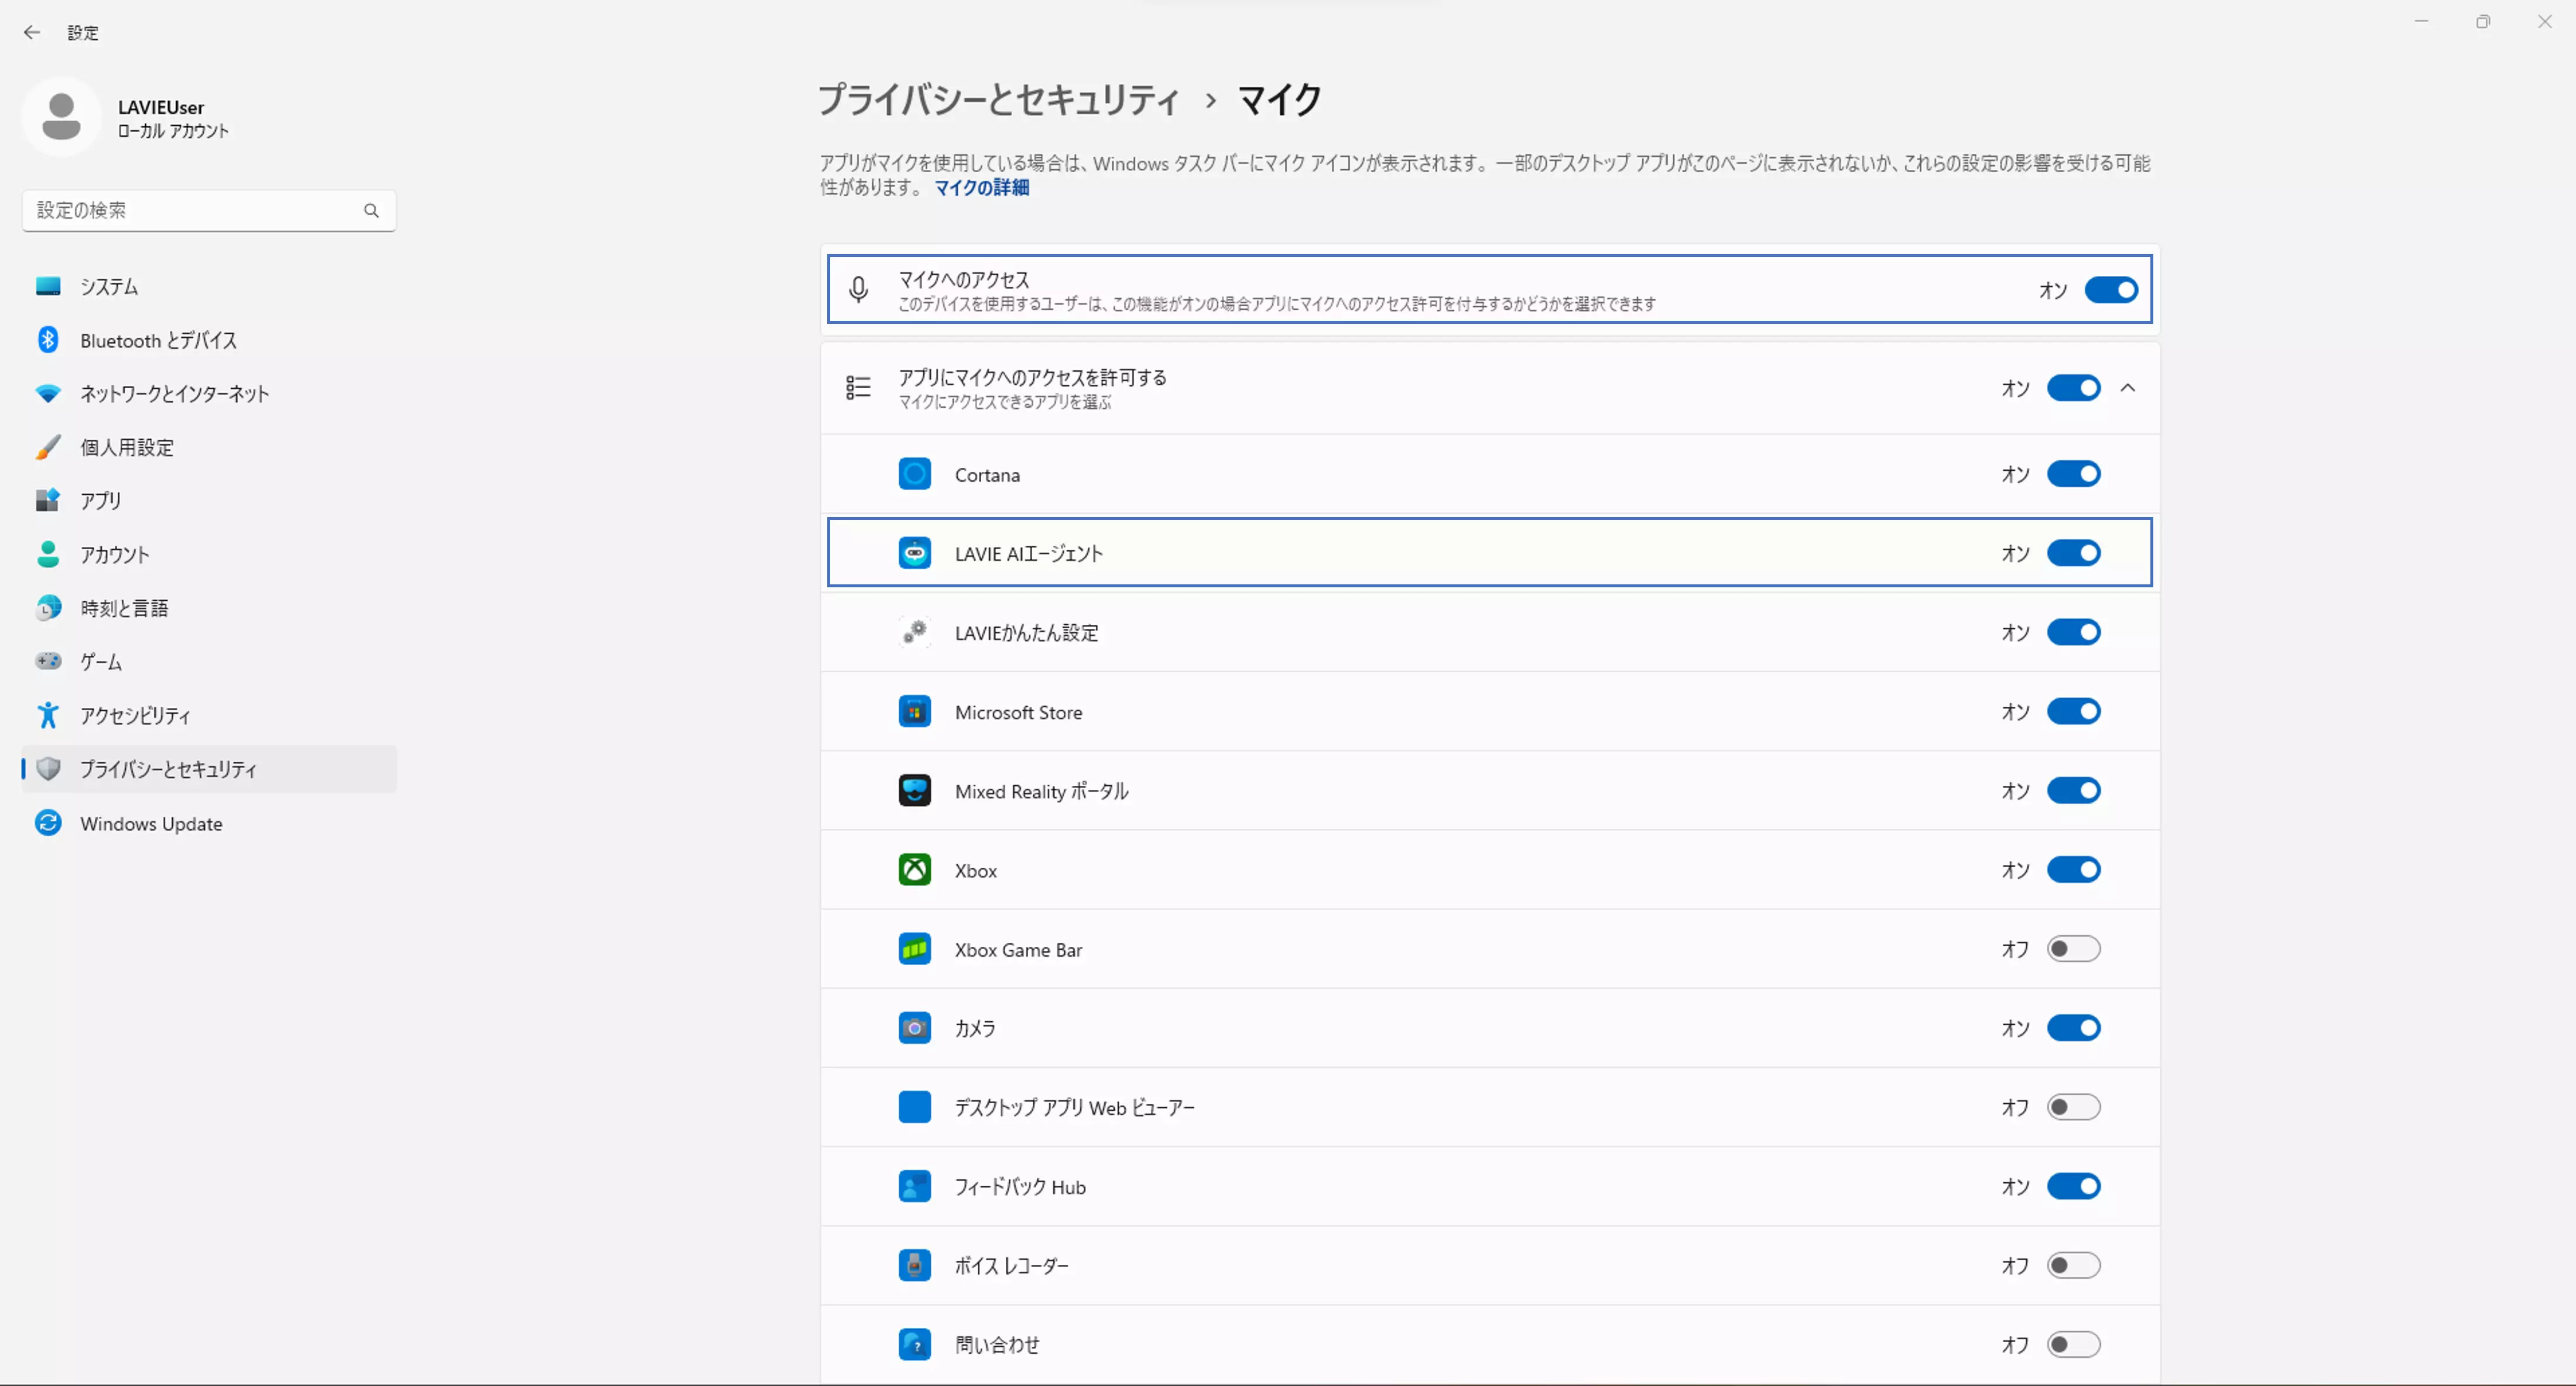The height and width of the screenshot is (1386, 2576).
Task: Click the アクセシビリティ figure icon
Action: click(48, 715)
